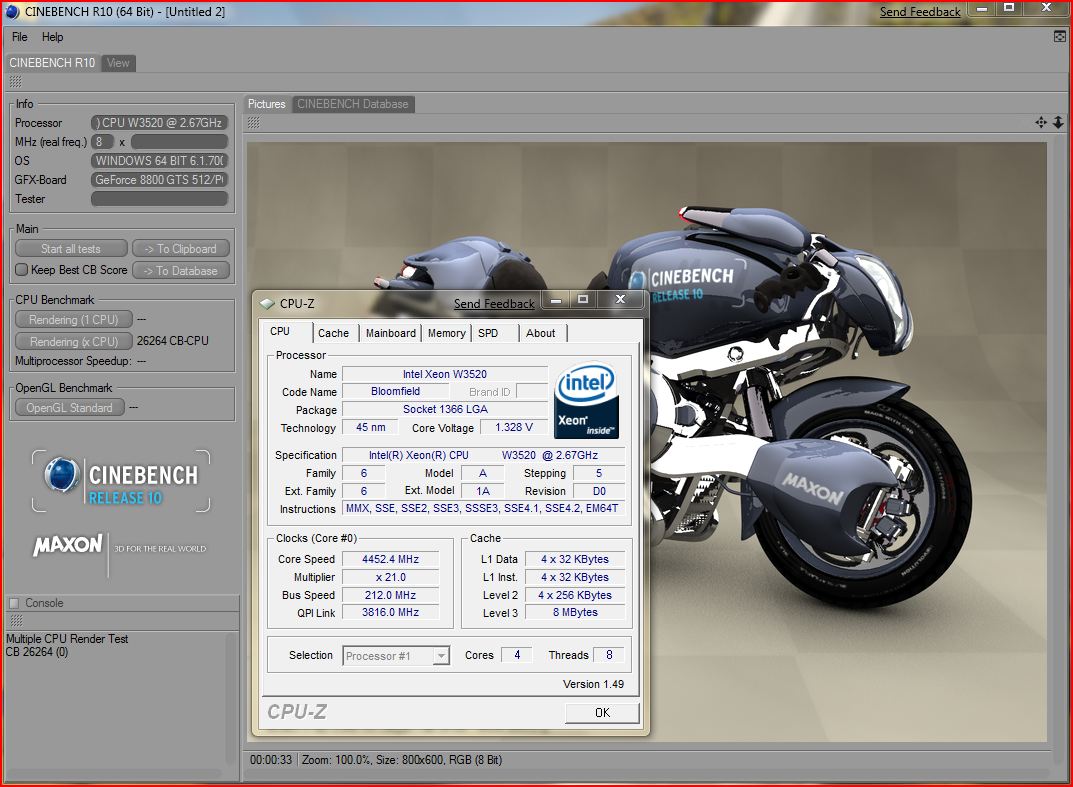Click the empty real frequency field
Screen dimensions: 1073x787
click(x=179, y=142)
